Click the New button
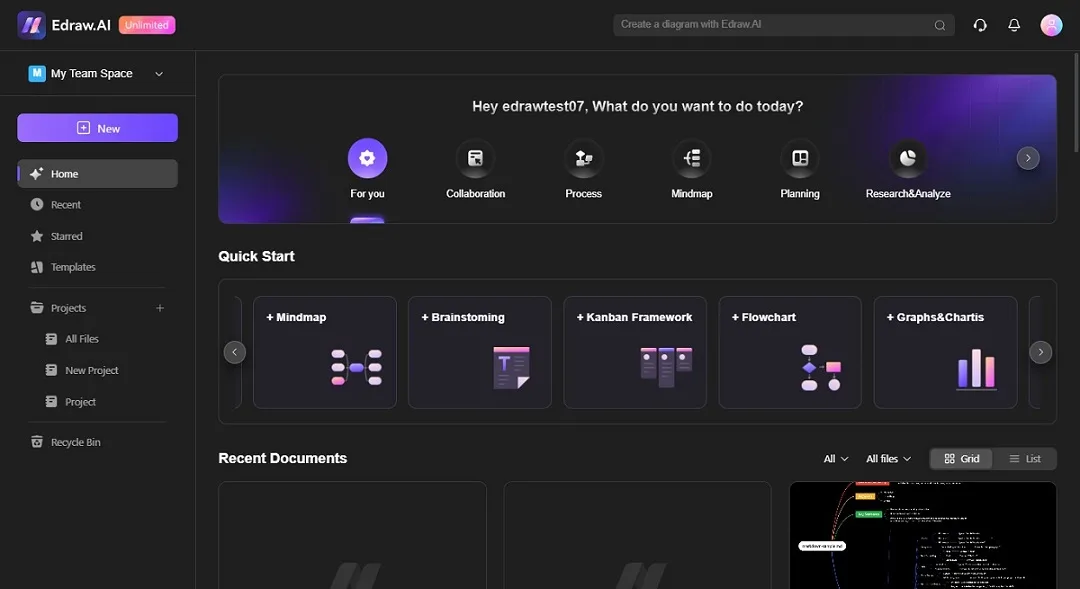1080x589 pixels. coord(97,128)
